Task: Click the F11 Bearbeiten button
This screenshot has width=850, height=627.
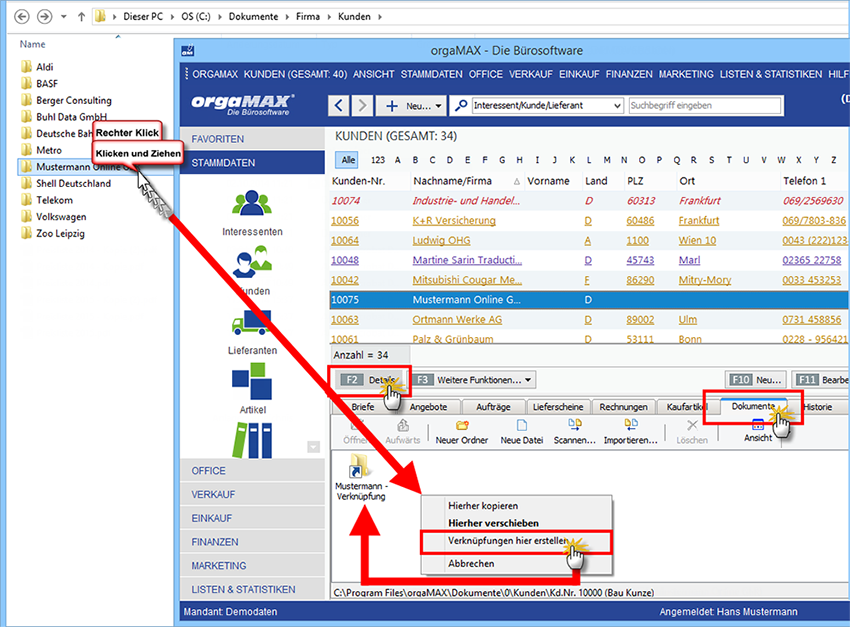Action: point(821,380)
